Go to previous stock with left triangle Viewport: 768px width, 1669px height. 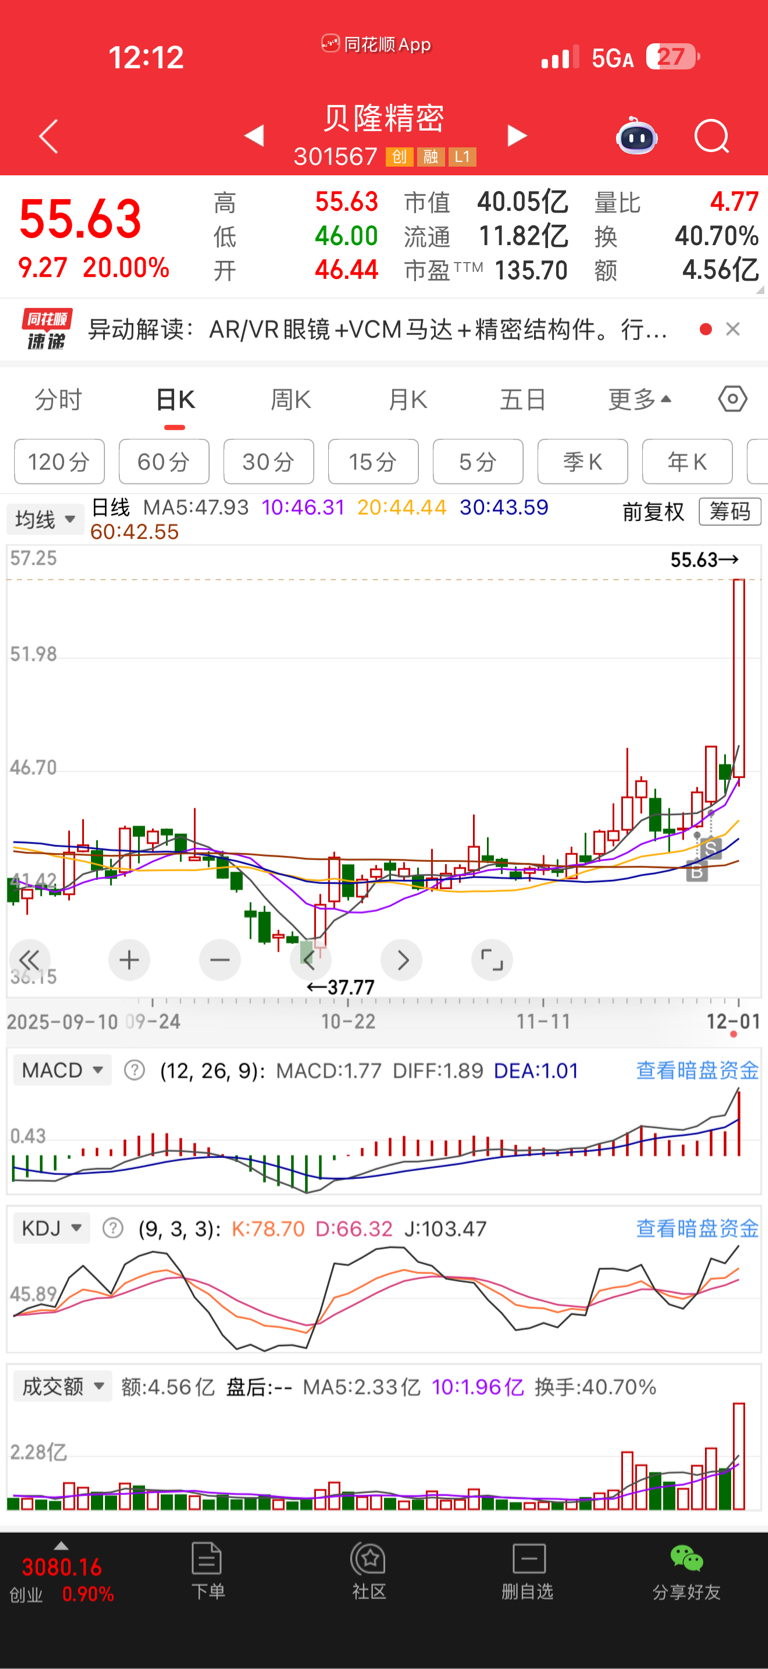[254, 135]
